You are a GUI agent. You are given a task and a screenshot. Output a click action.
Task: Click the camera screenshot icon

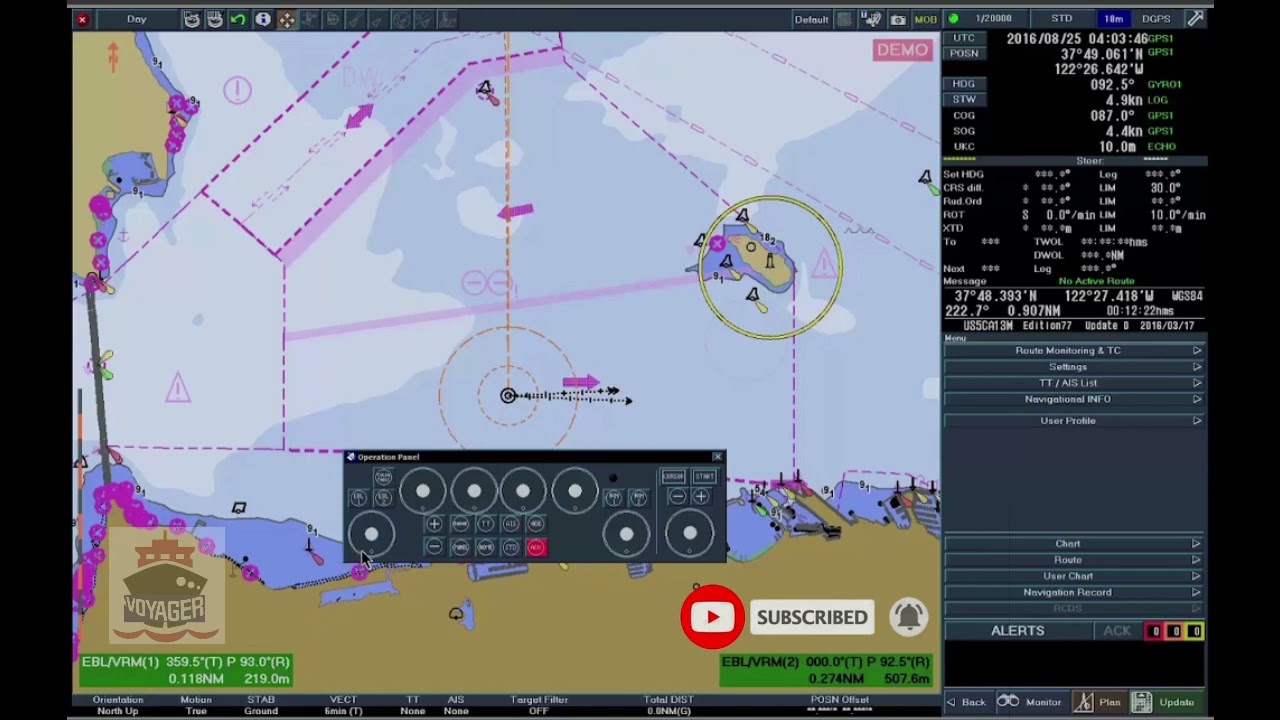(898, 19)
